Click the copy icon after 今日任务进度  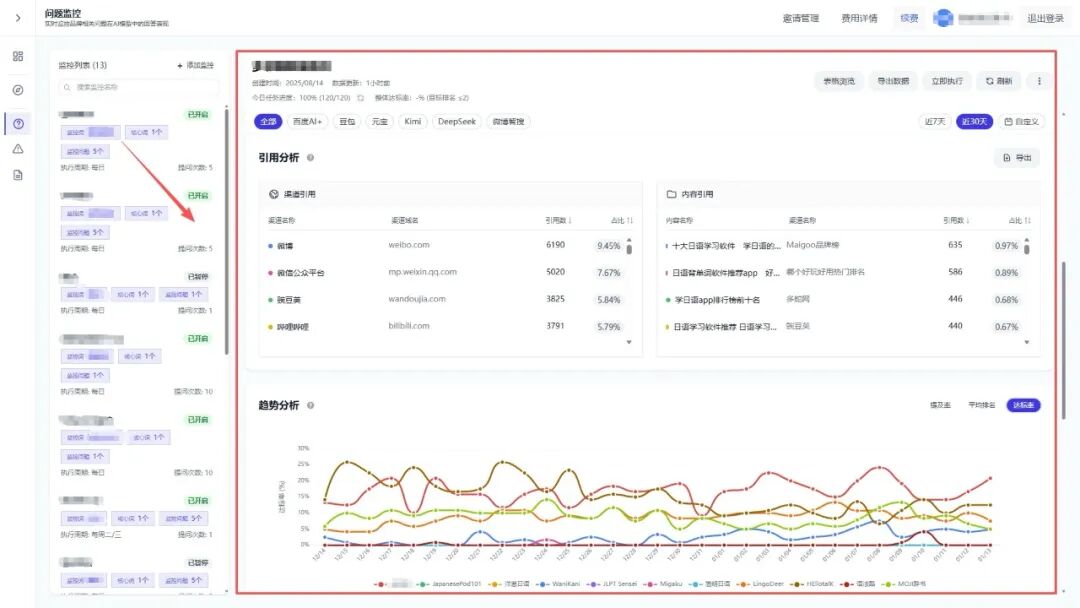360,98
